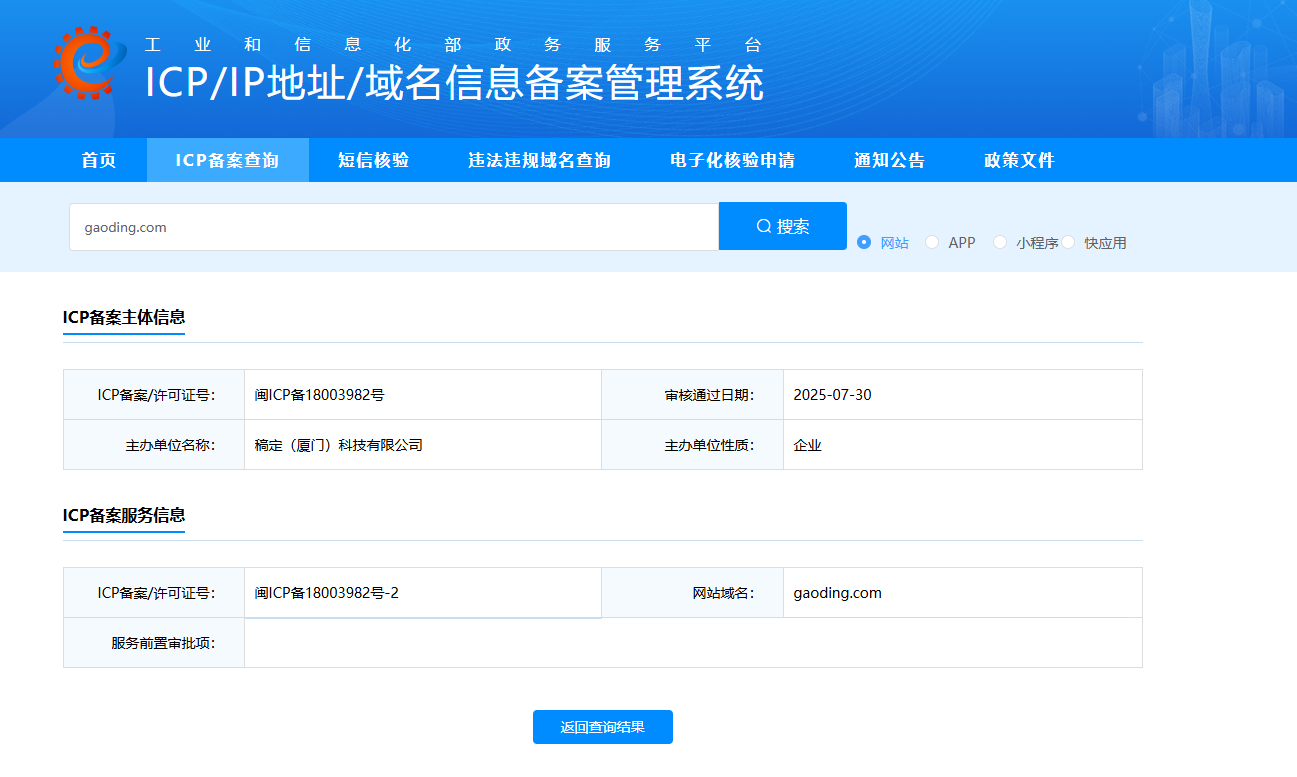
Task: Switch to 短信核验 tab
Action: (x=373, y=160)
